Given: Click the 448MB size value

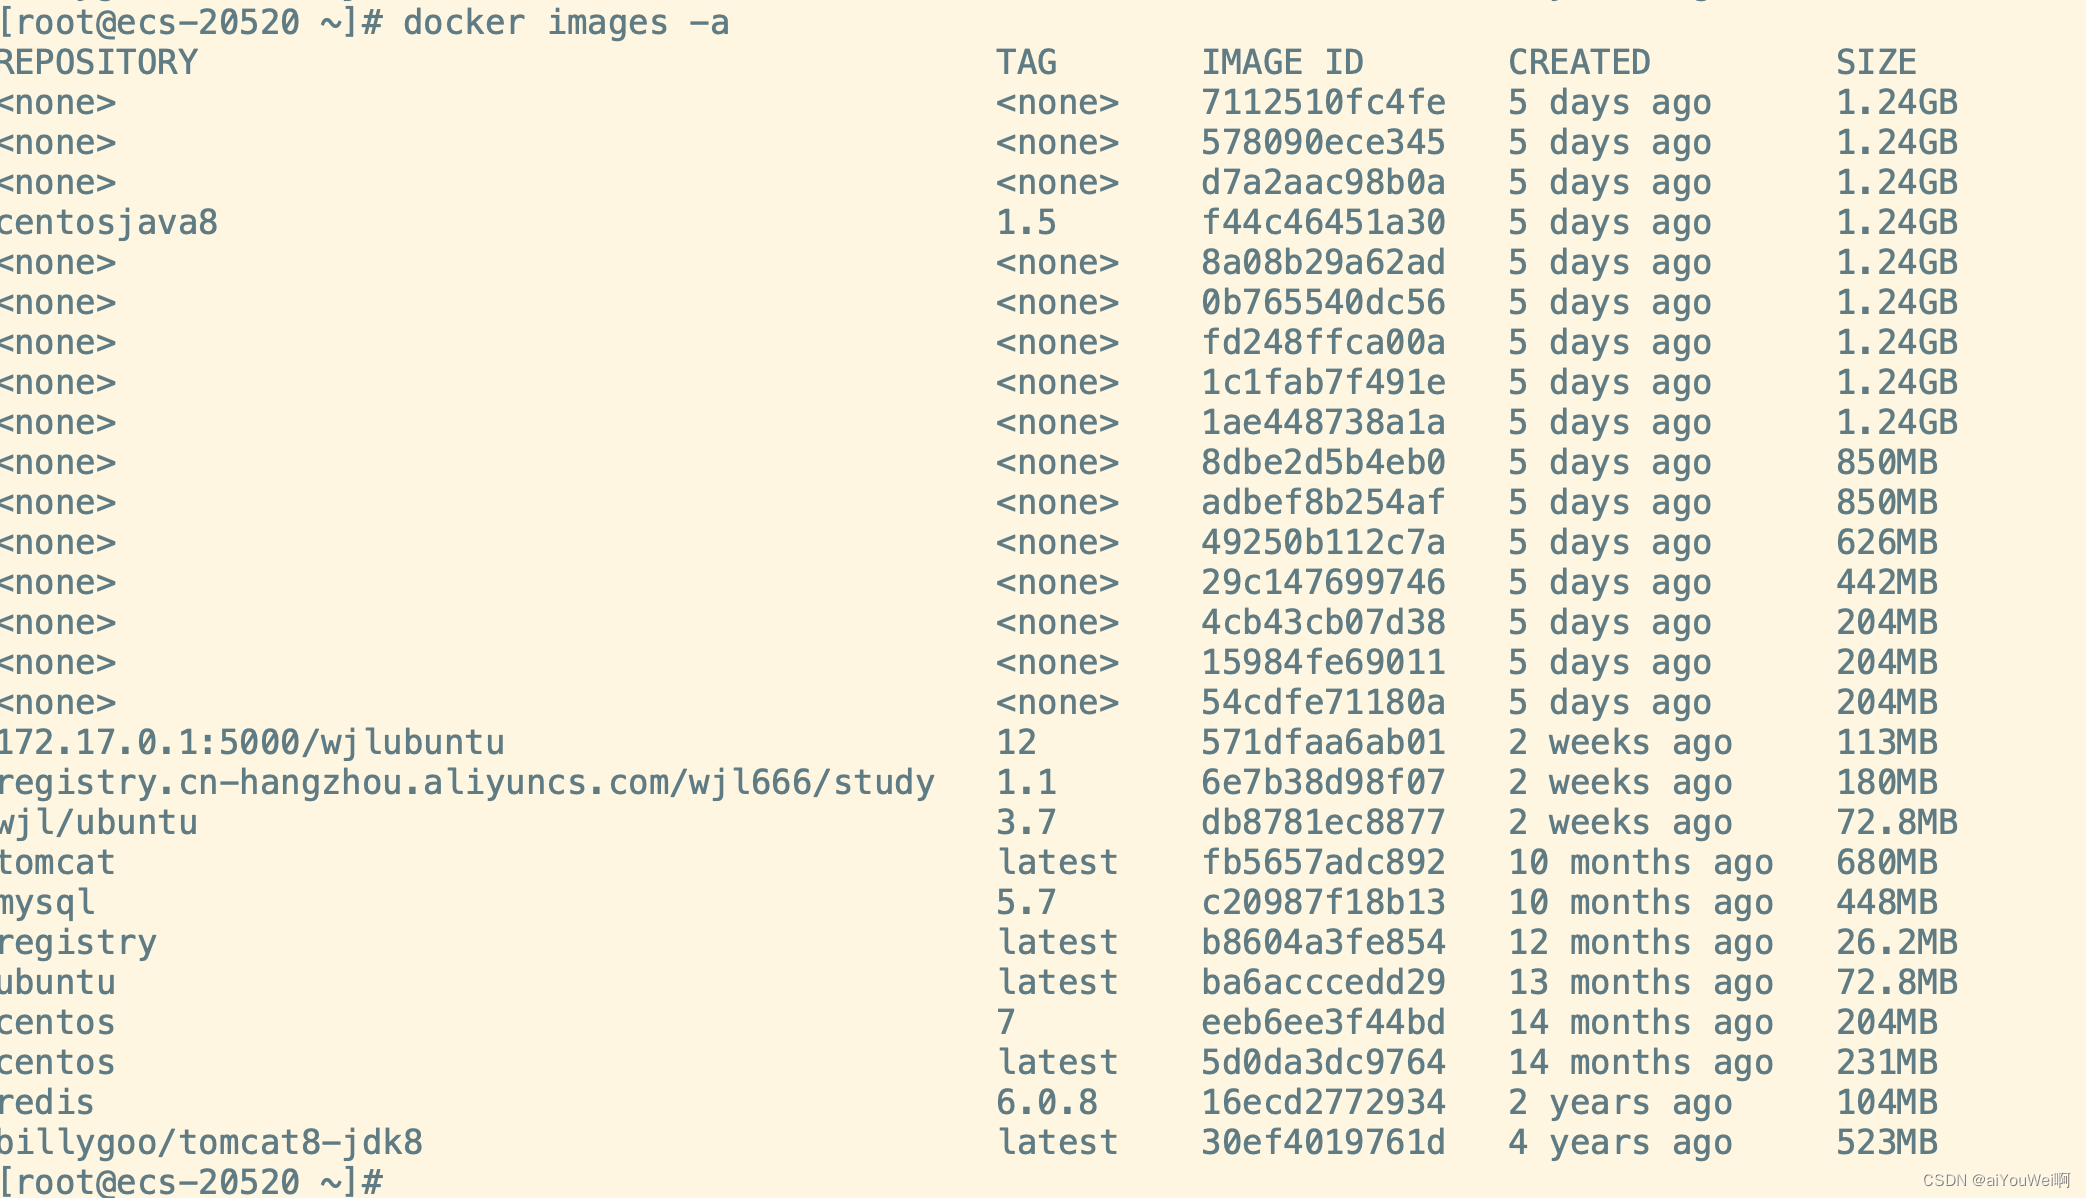Looking at the screenshot, I should 1887,902.
